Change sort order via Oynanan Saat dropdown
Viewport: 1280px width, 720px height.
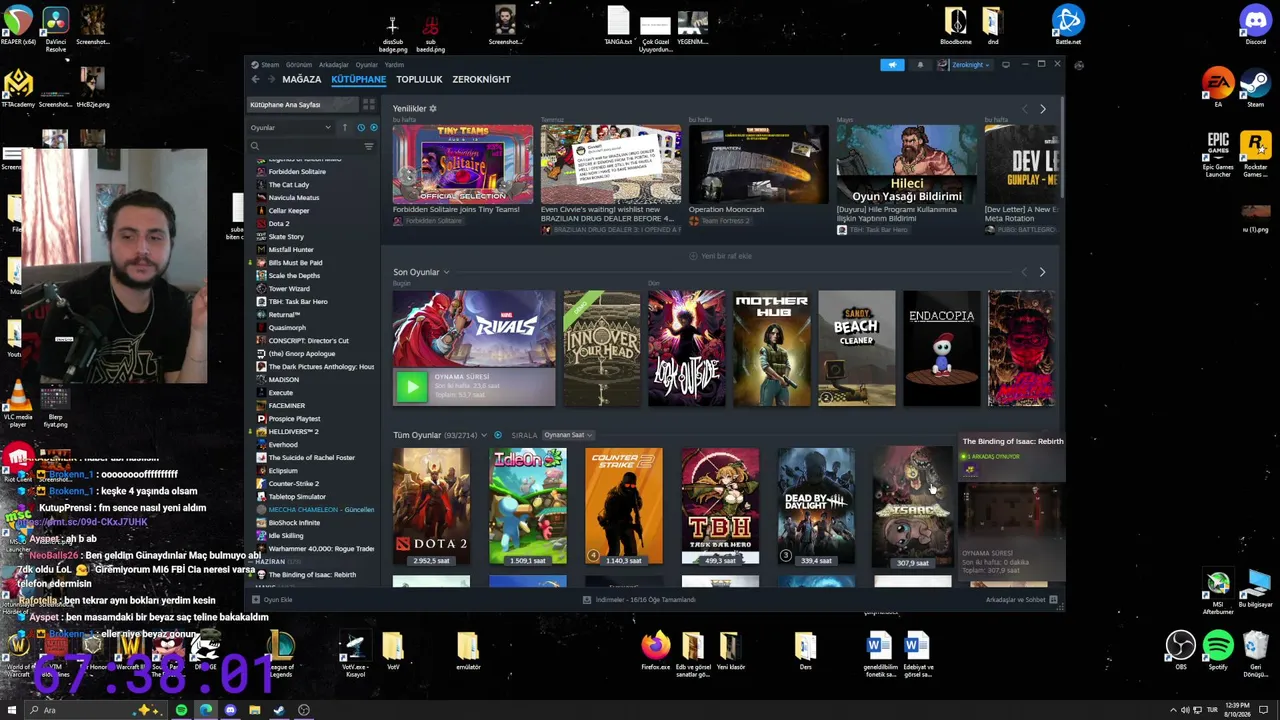tap(568, 435)
